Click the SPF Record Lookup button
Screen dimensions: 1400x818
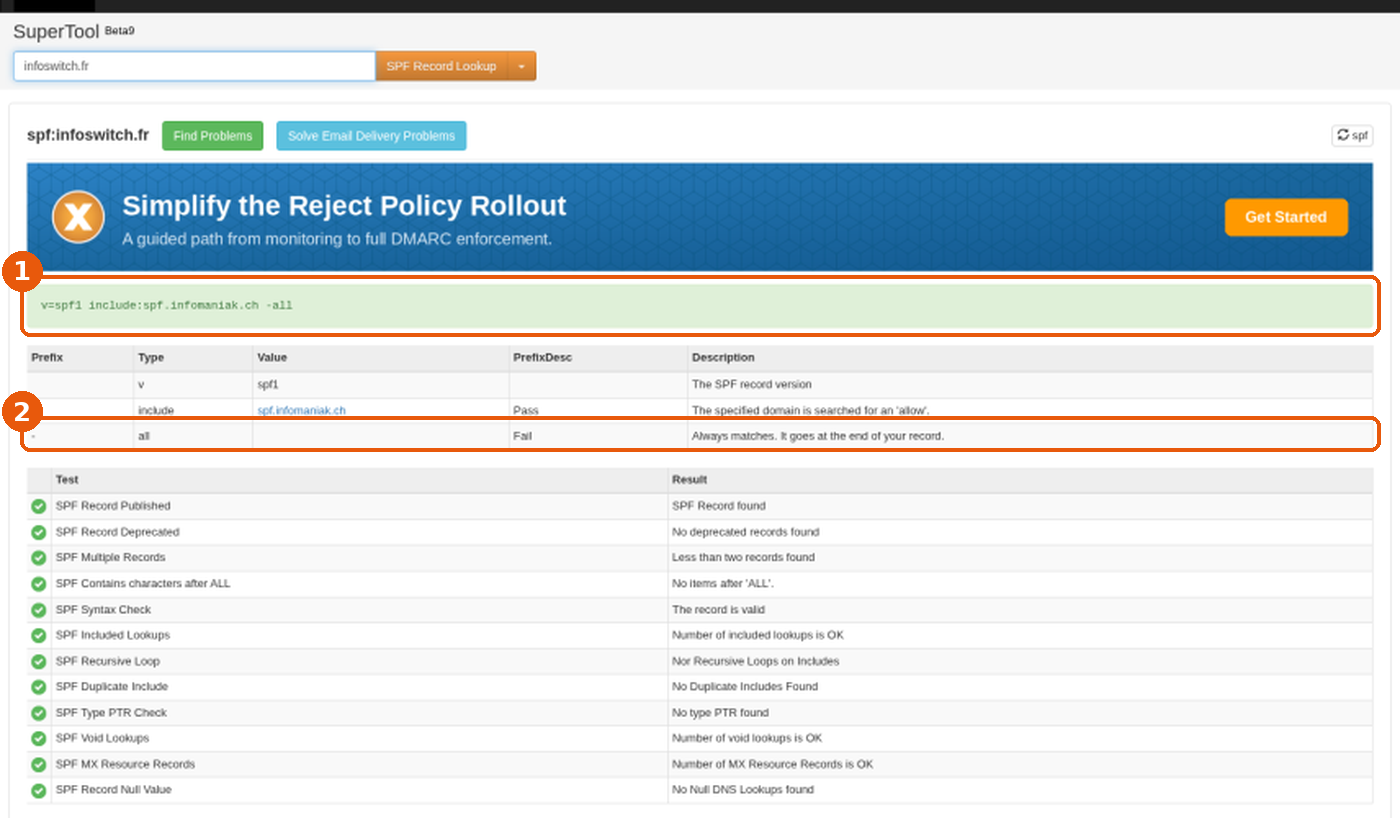point(441,66)
